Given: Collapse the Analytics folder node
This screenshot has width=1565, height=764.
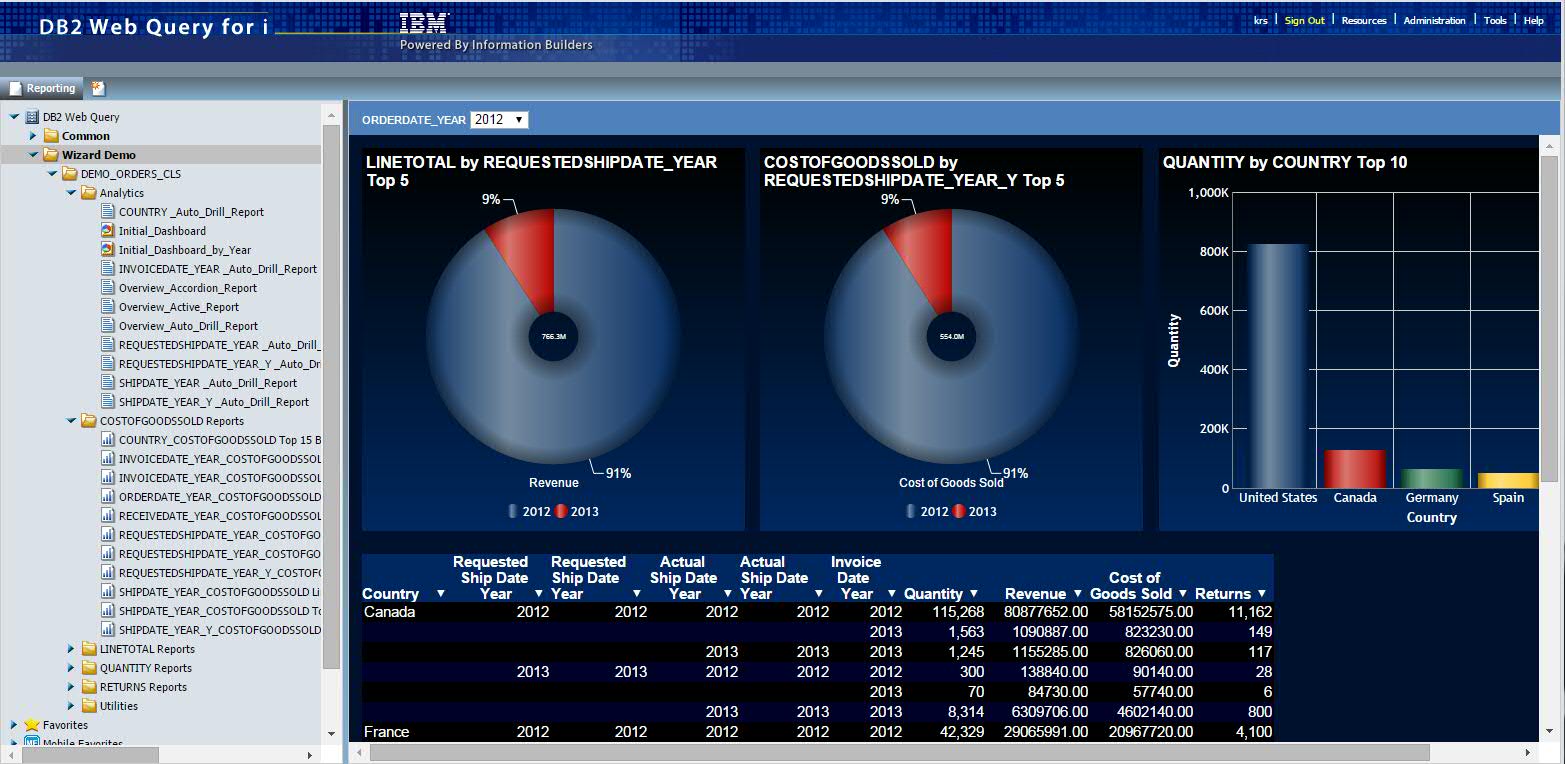Looking at the screenshot, I should point(71,193).
